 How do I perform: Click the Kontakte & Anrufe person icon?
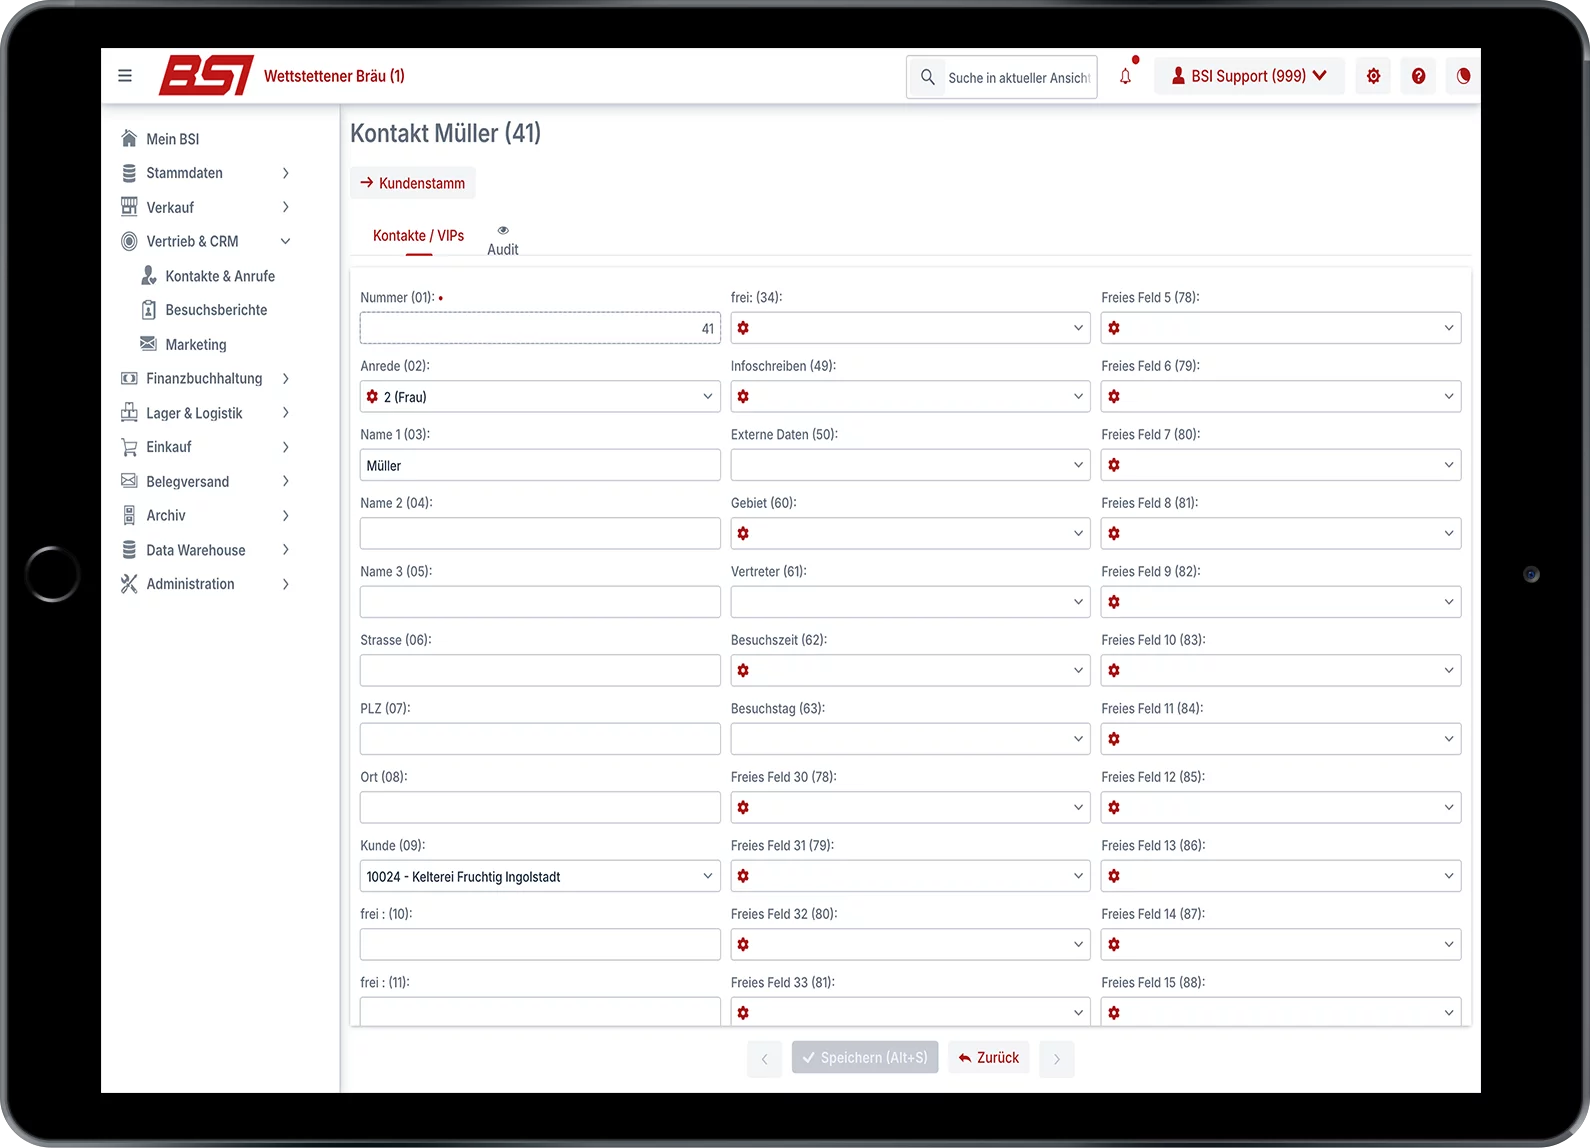tap(148, 275)
